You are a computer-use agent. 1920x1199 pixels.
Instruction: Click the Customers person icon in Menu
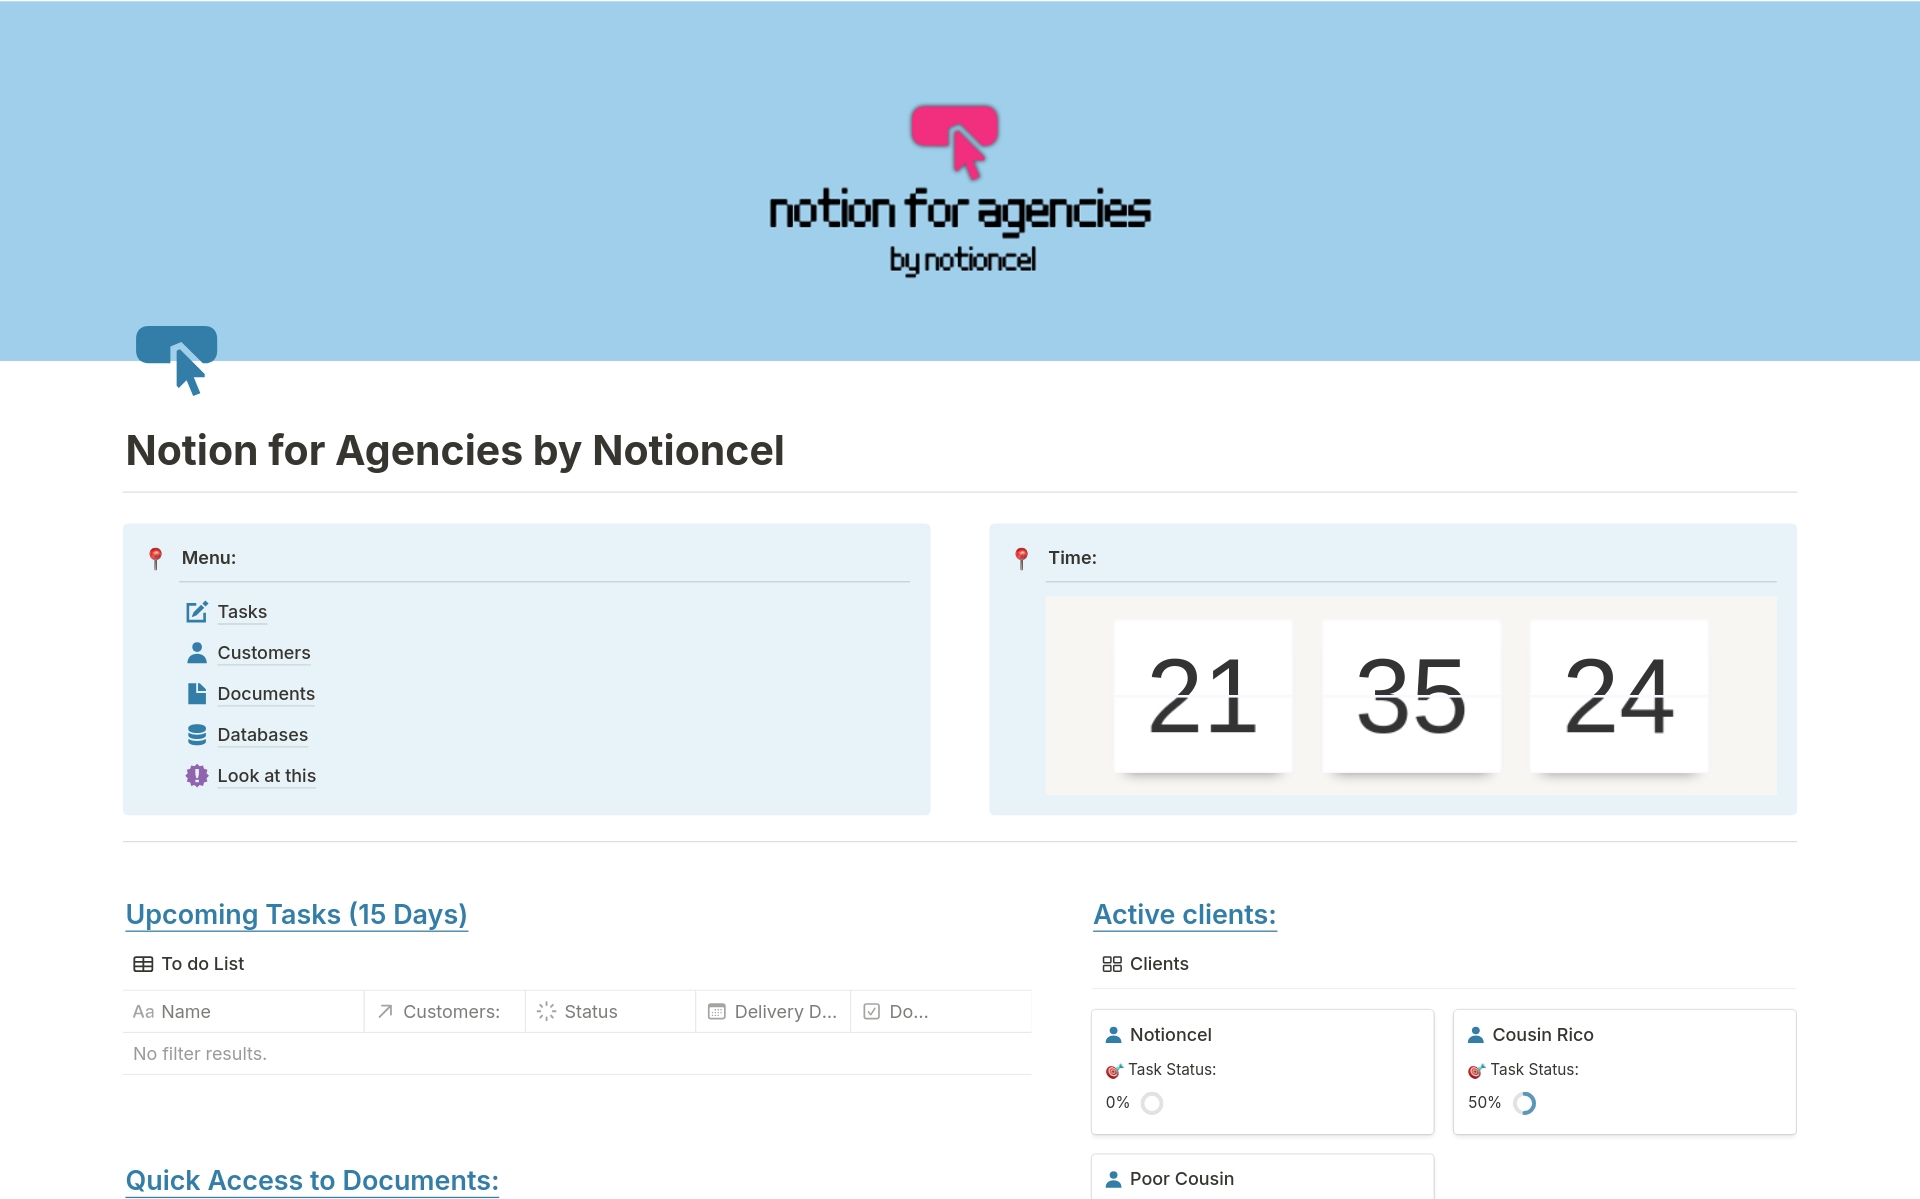tap(197, 653)
